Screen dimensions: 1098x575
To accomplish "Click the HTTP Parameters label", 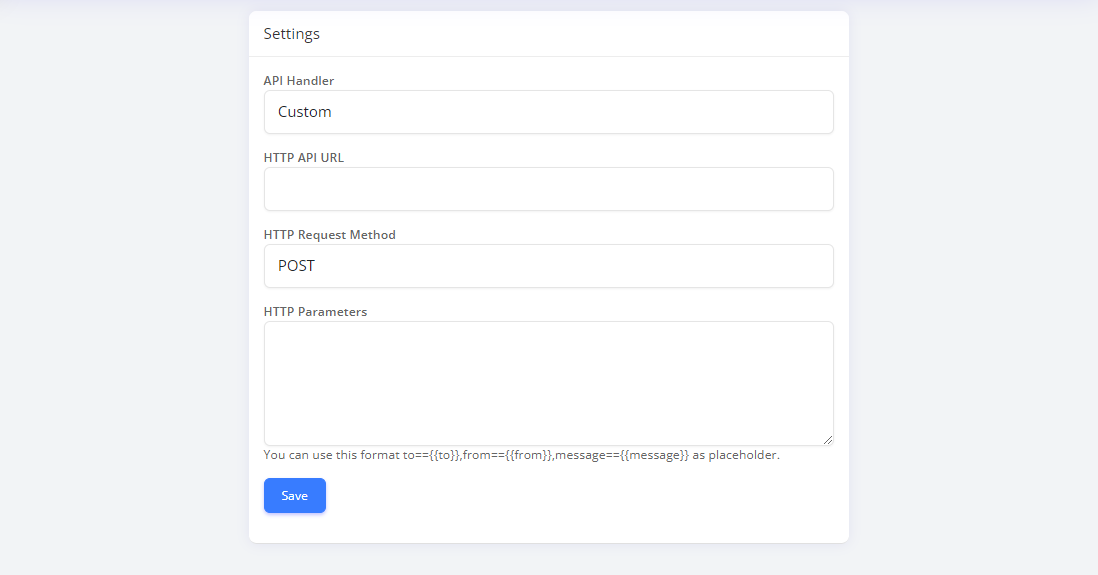I will pyautogui.click(x=315, y=312).
